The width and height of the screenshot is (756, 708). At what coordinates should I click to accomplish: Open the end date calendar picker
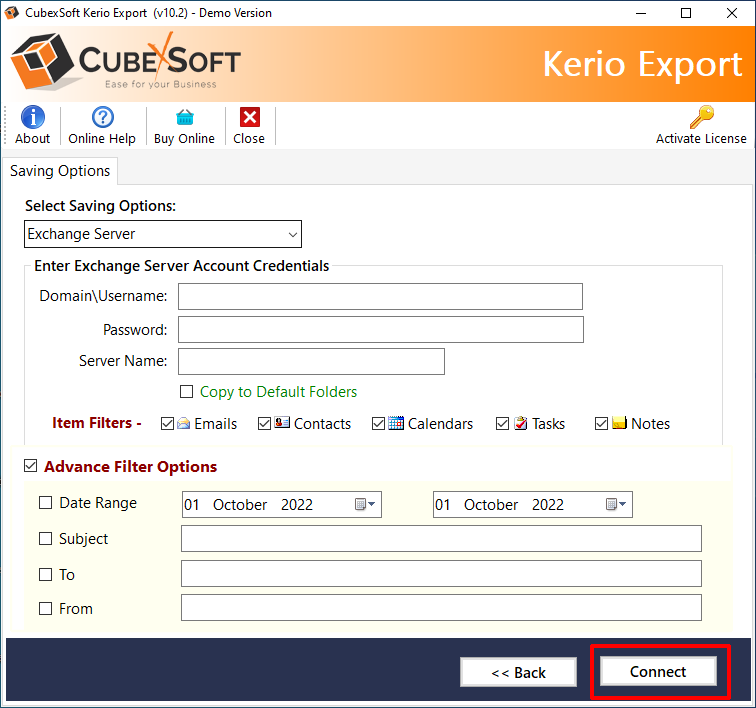[616, 505]
